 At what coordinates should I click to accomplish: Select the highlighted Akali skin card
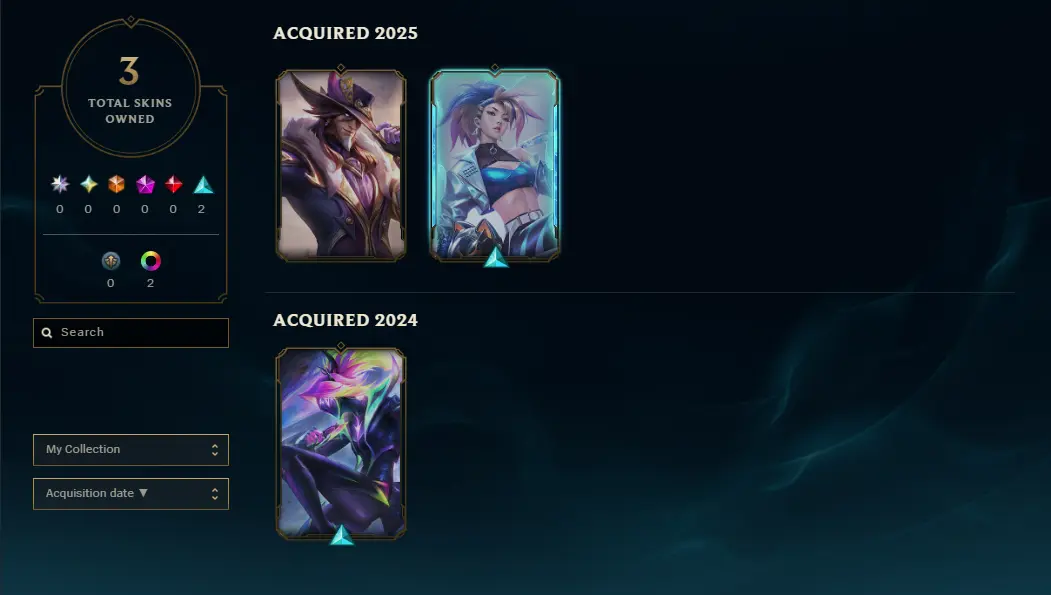[495, 163]
